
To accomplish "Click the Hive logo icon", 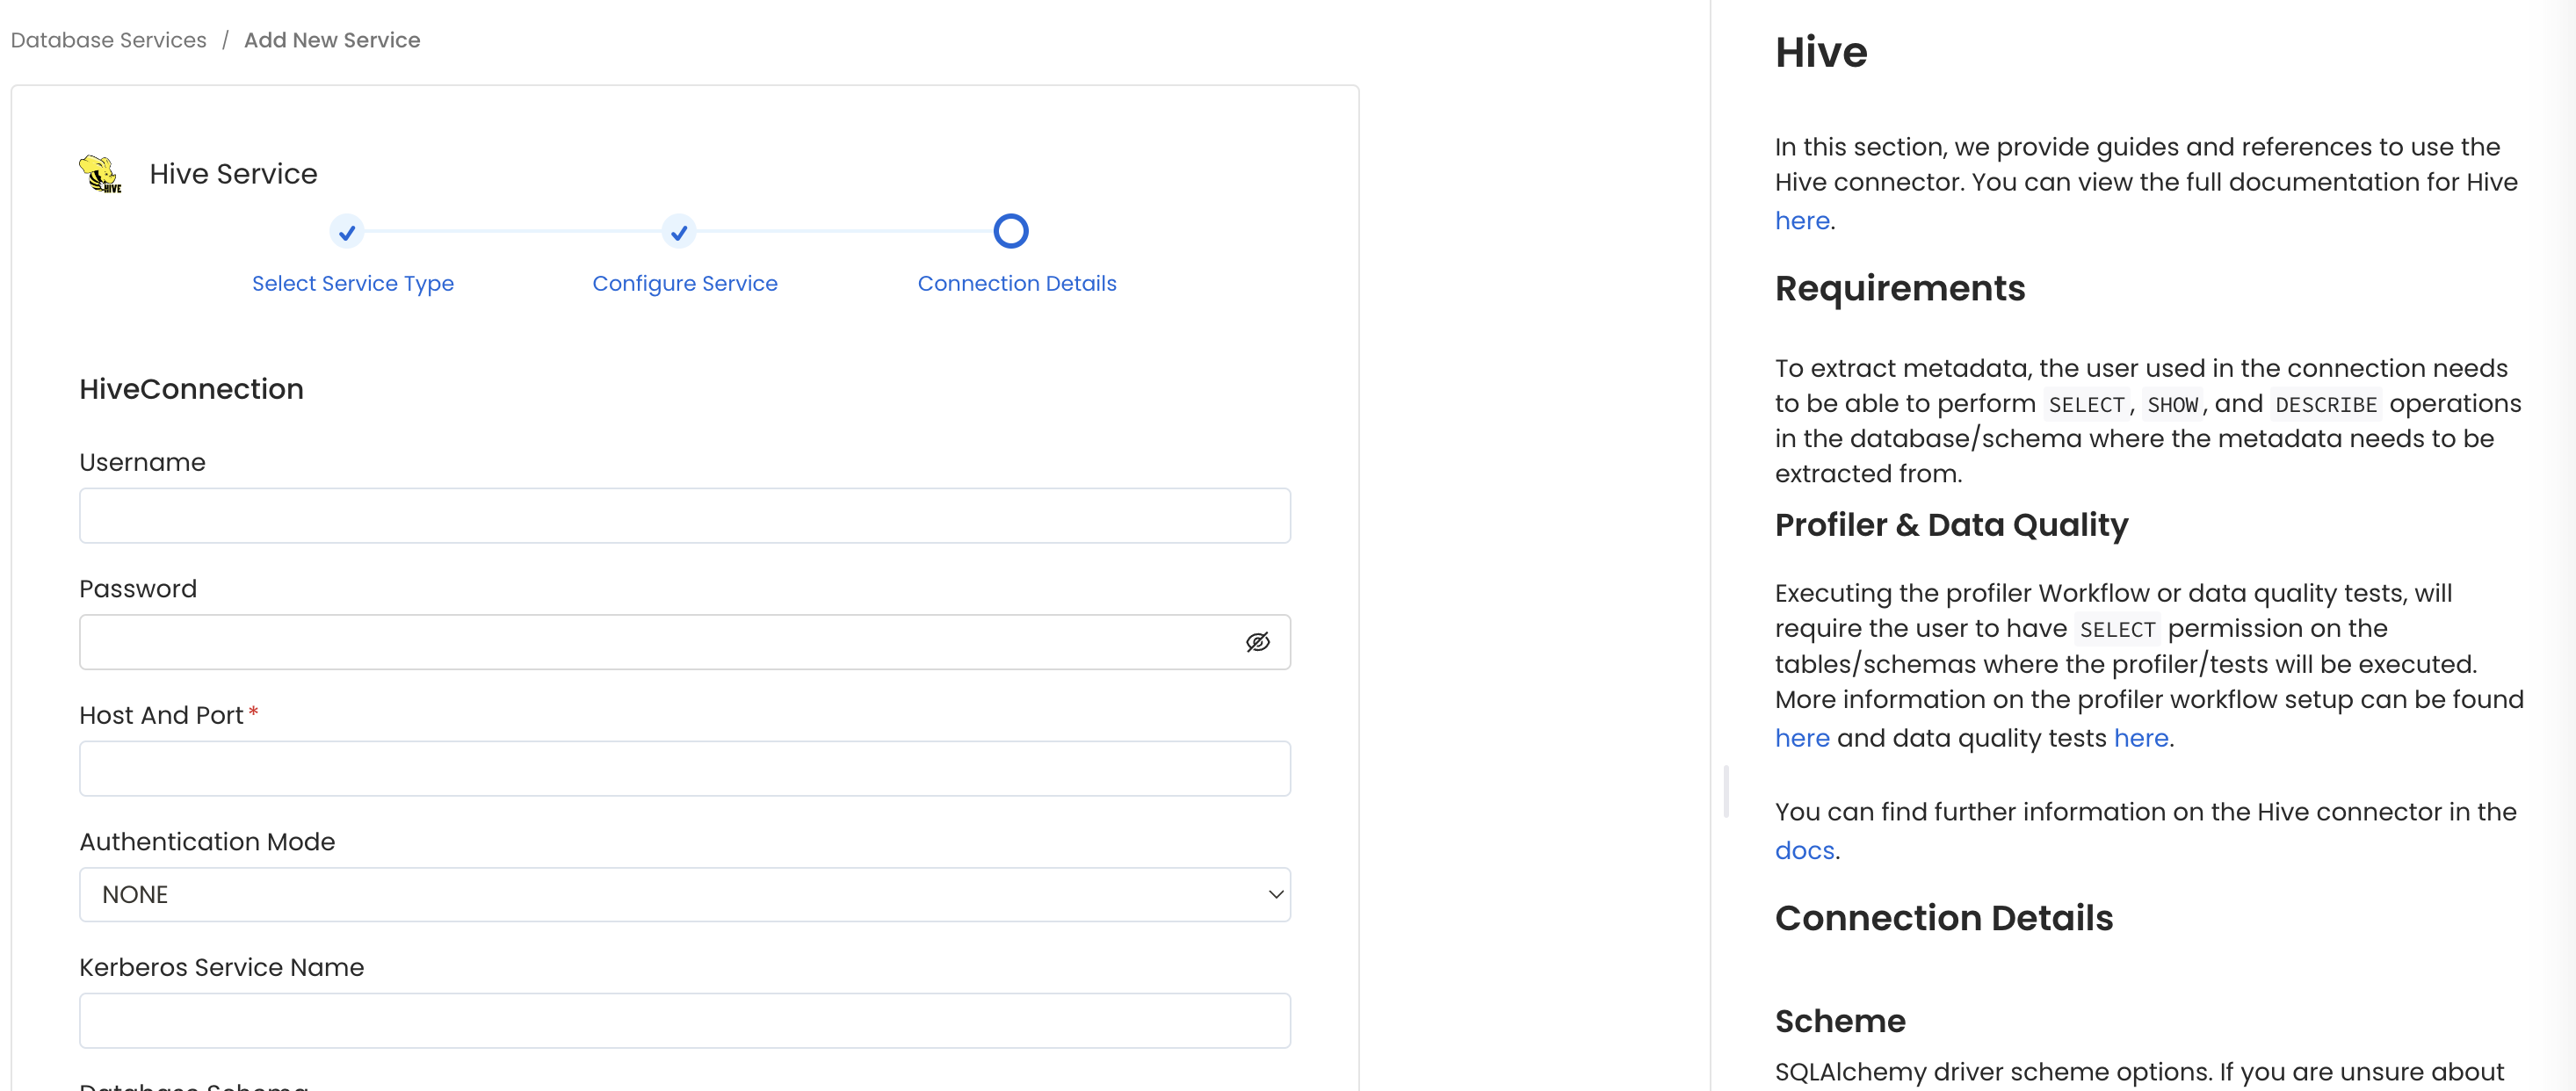I will pos(99,174).
